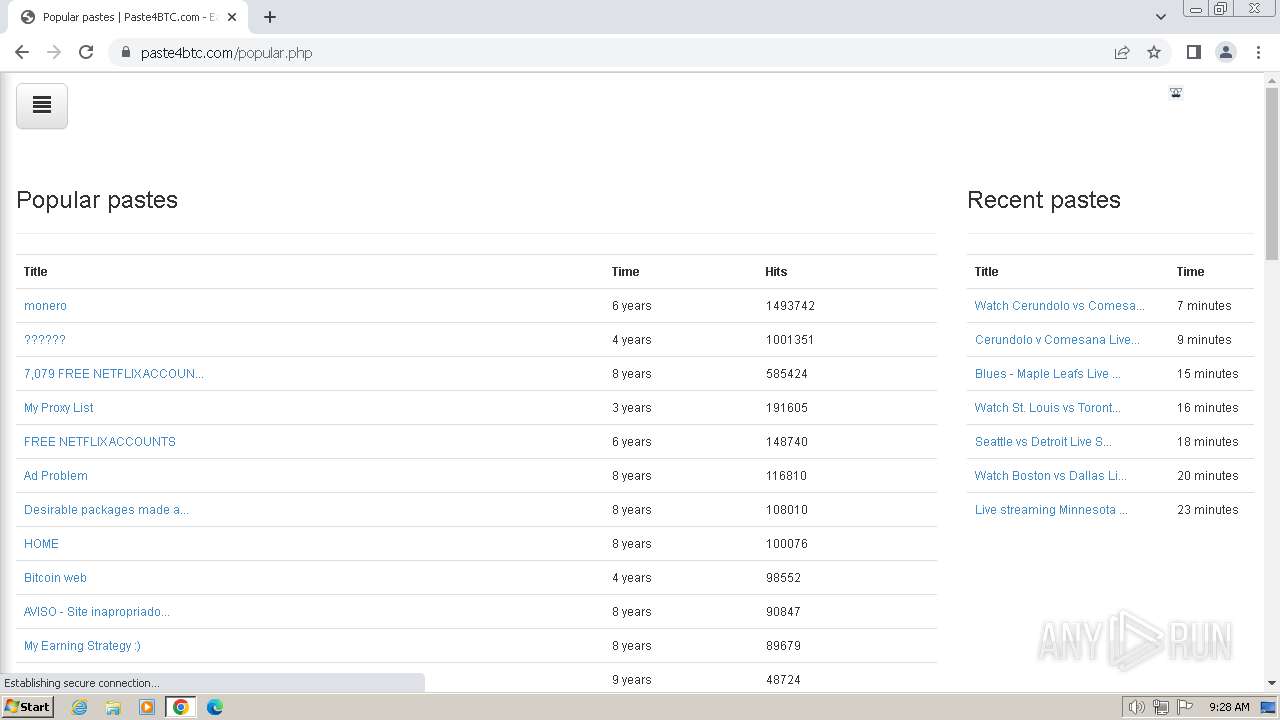Viewport: 1280px width, 720px height.
Task: Open 7,079 FREE NETFLIXACCOUN... paste
Action: coord(114,374)
